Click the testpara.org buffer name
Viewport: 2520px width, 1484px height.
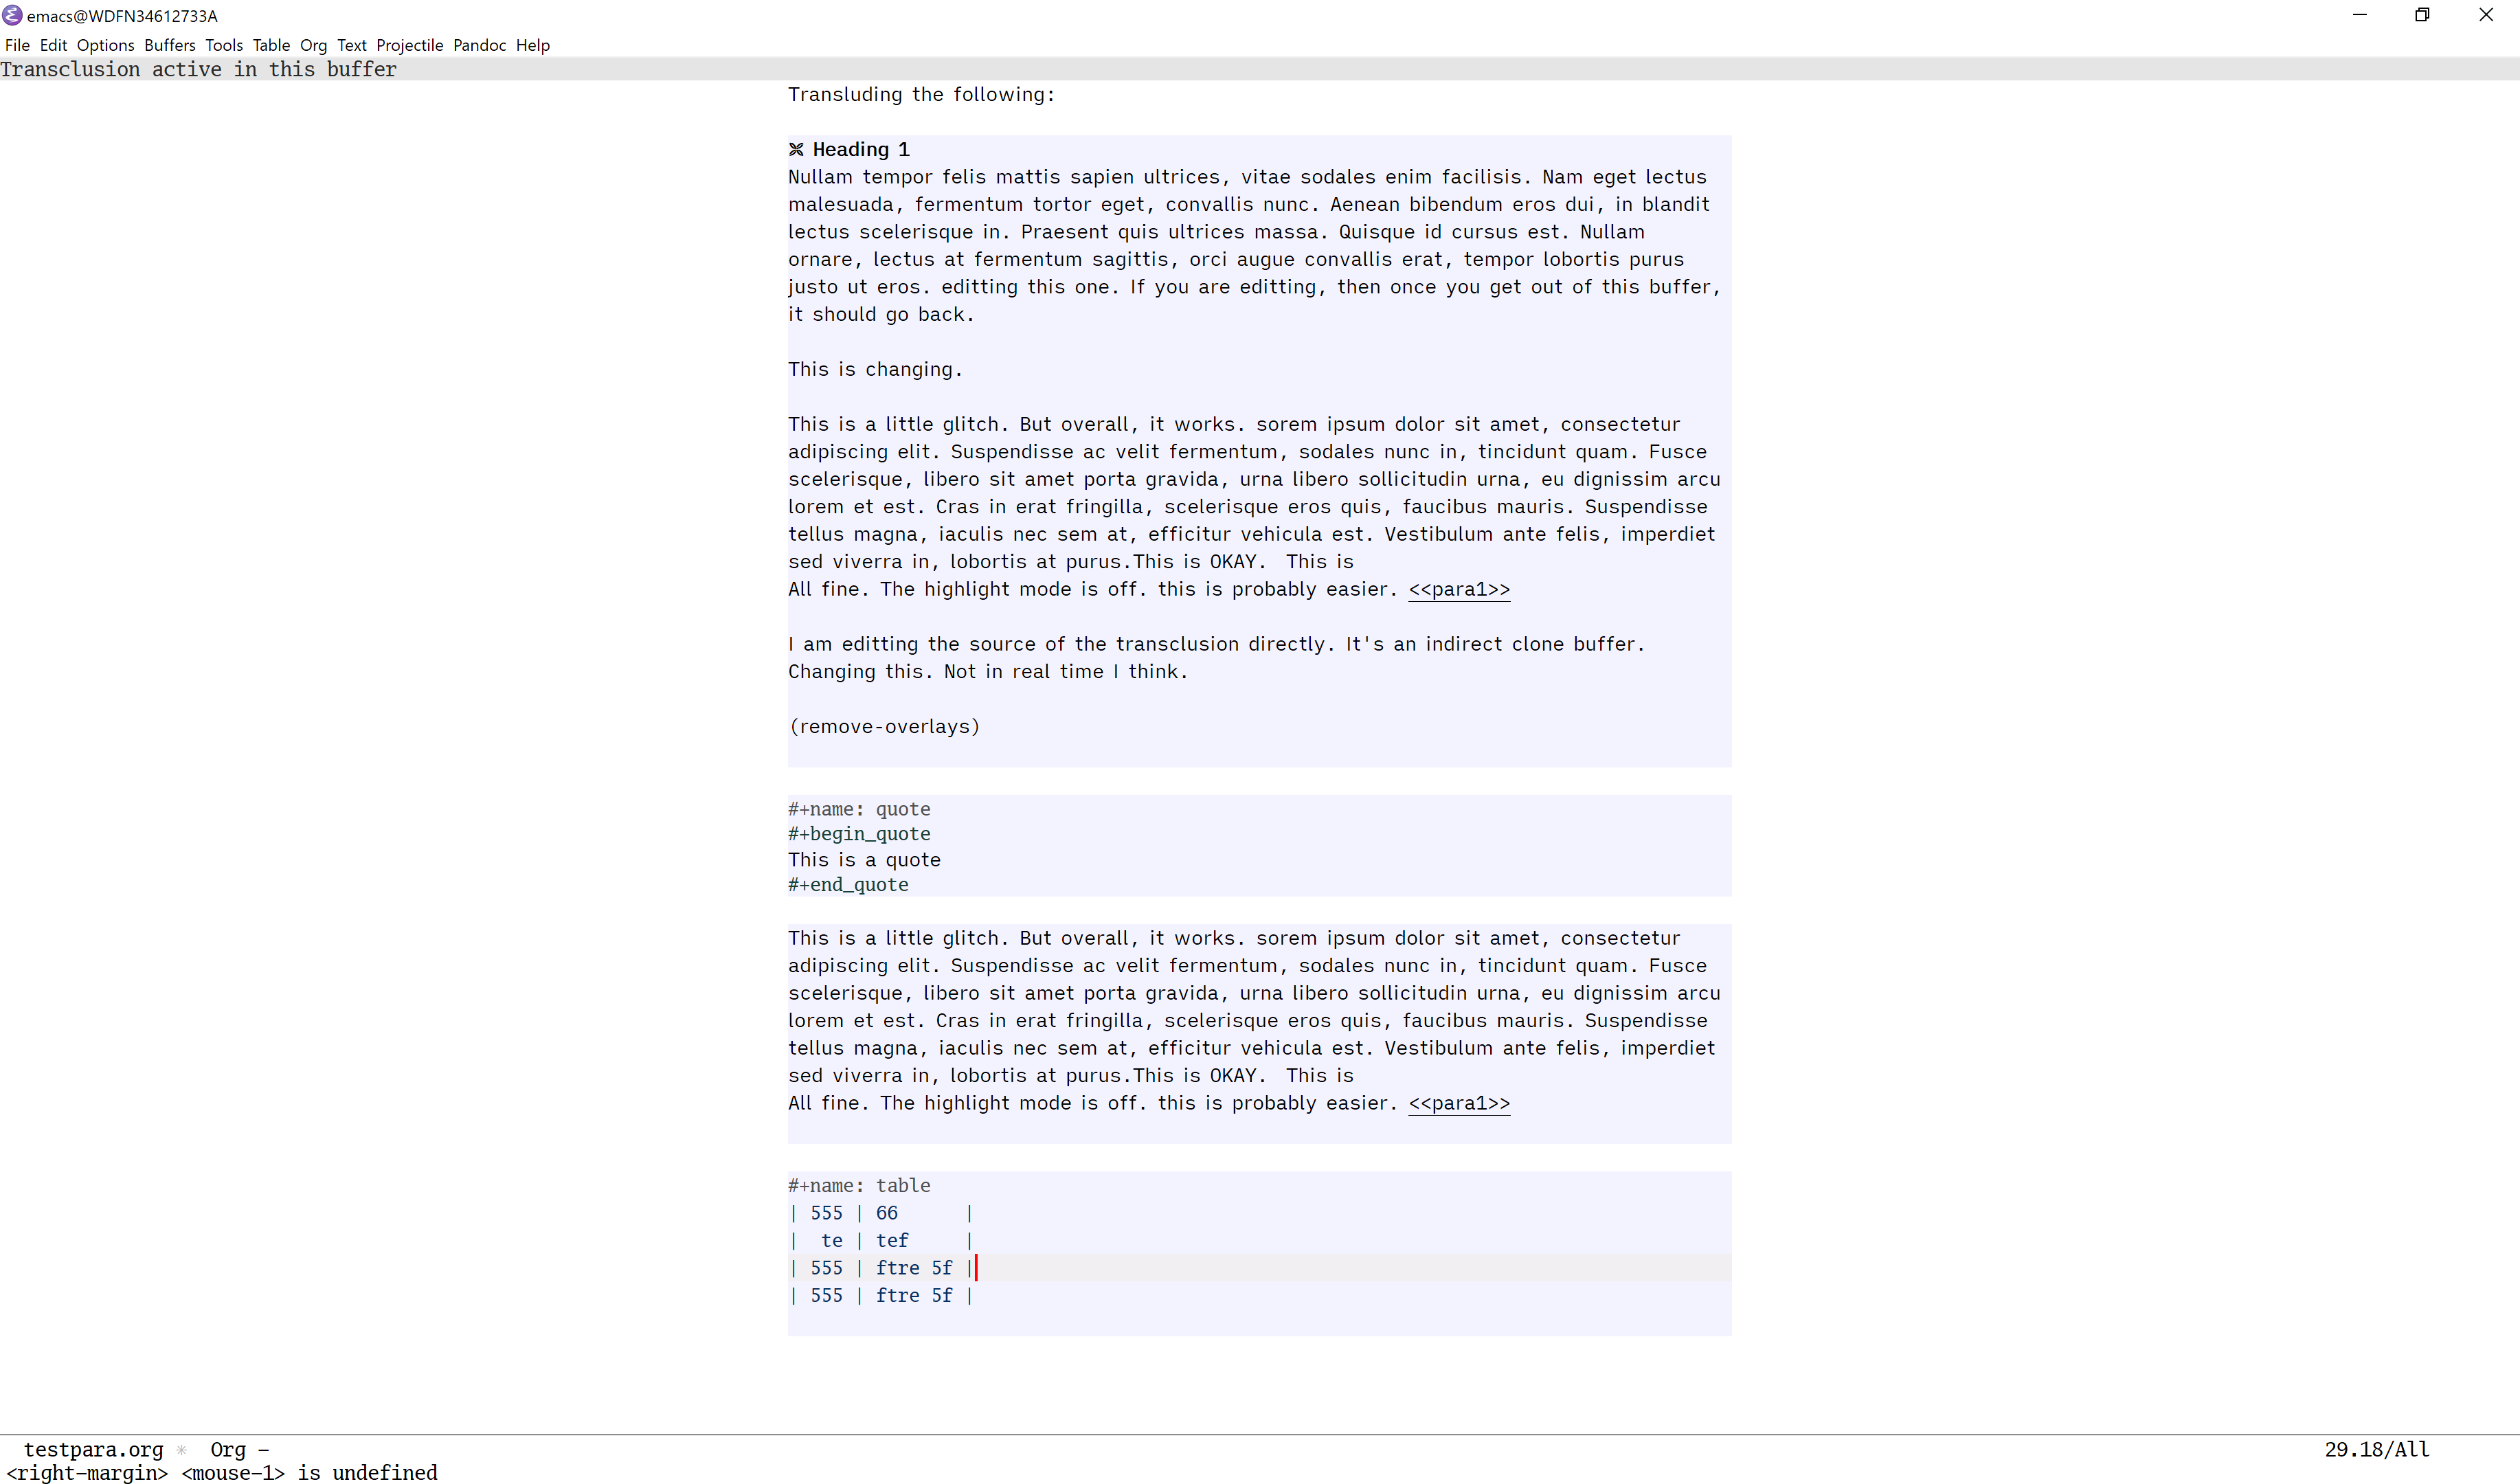93,1450
